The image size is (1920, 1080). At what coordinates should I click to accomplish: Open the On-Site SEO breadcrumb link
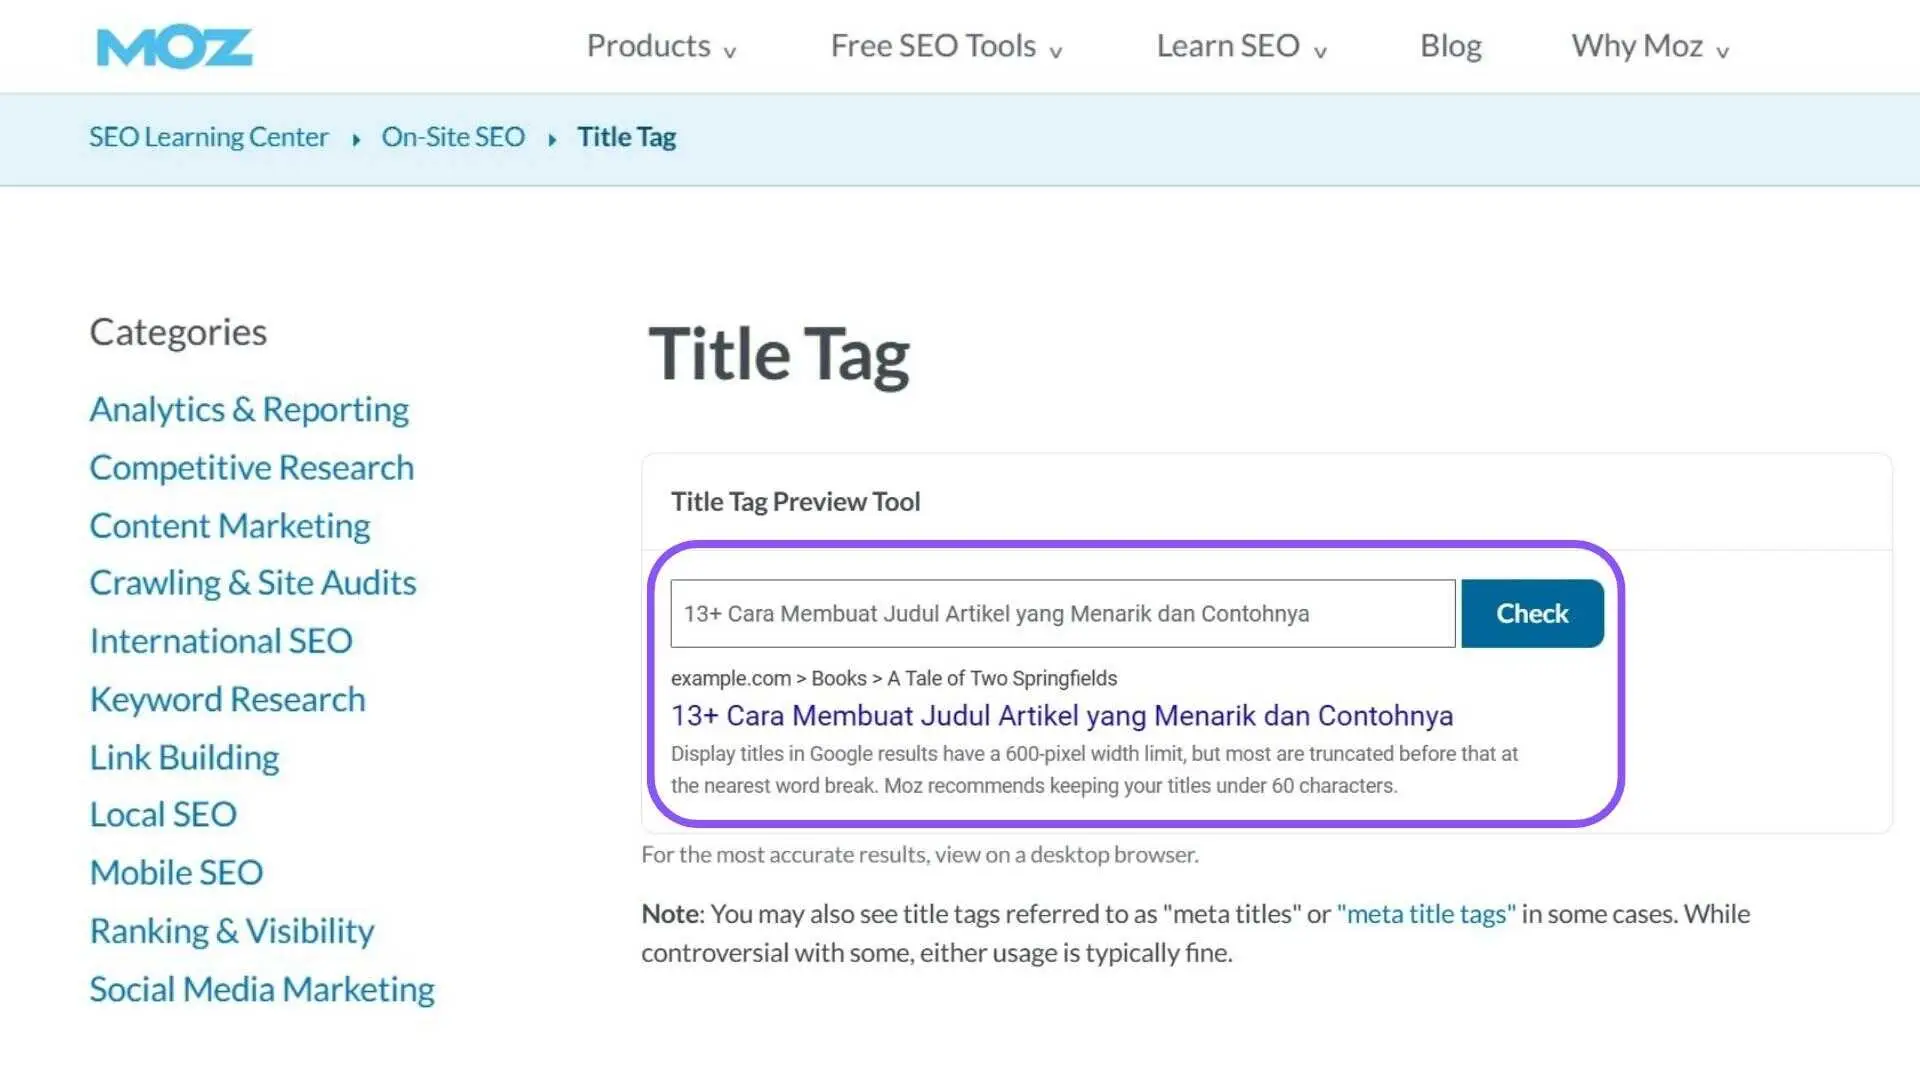pos(453,137)
